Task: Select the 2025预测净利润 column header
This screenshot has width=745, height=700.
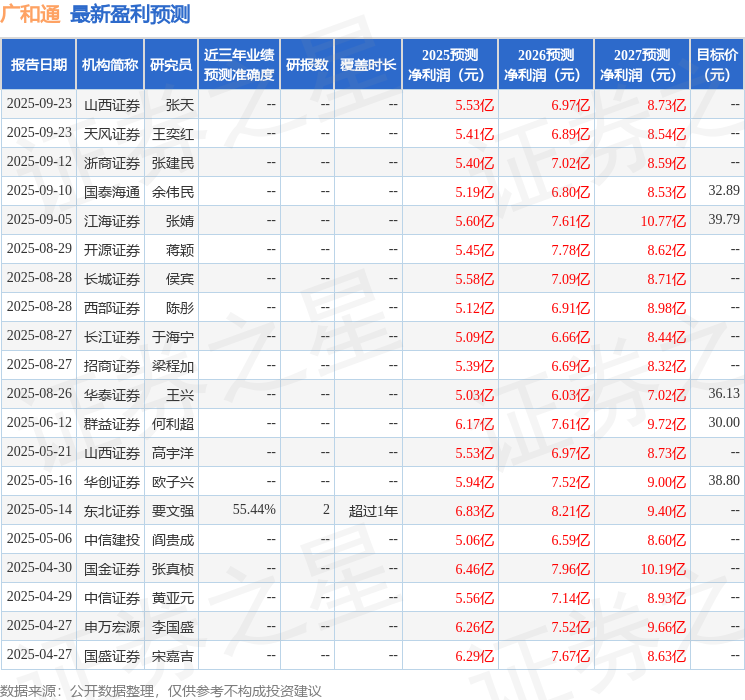Action: coord(450,64)
